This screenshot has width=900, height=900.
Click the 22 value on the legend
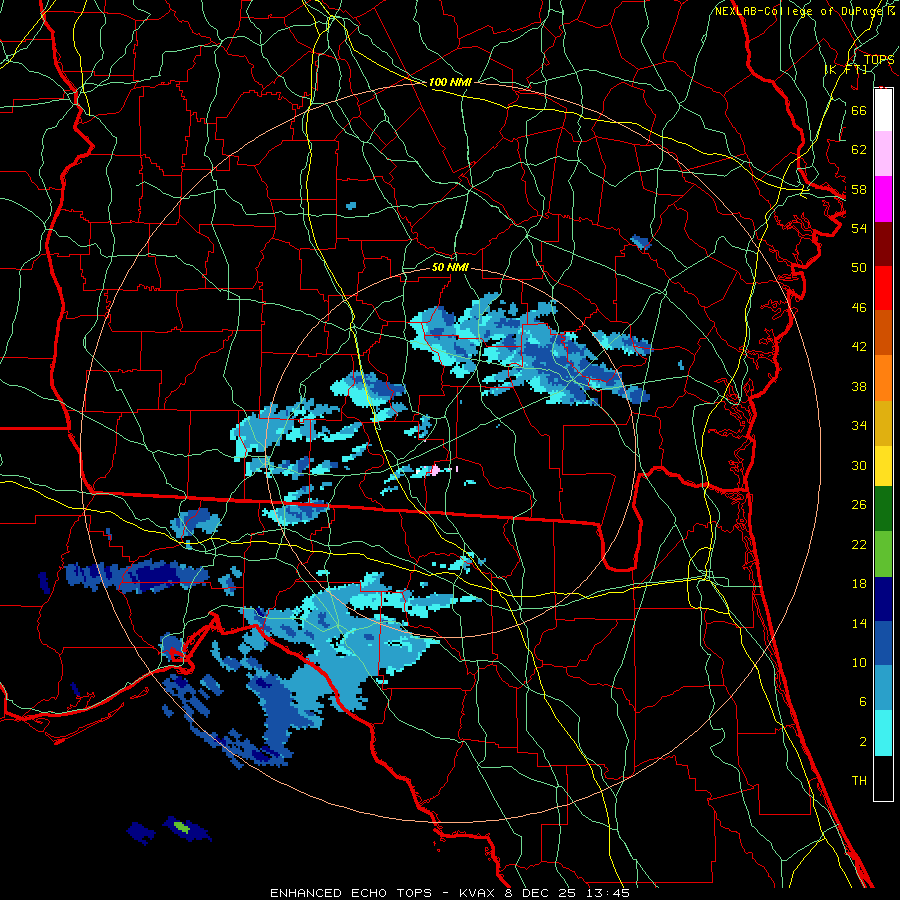[x=859, y=545]
